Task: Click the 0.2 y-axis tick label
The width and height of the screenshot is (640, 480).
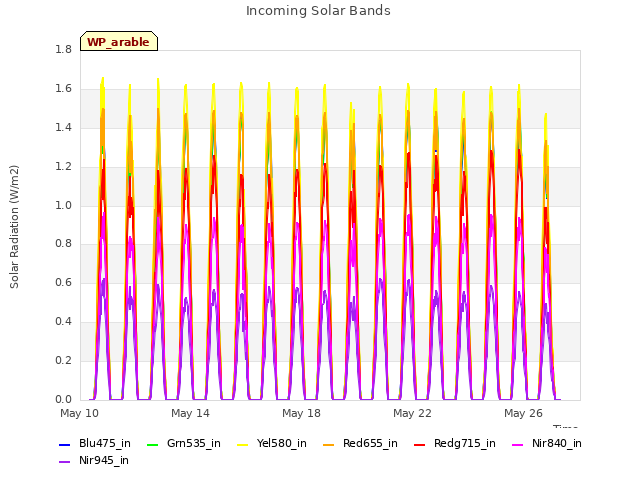Action: pos(64,360)
